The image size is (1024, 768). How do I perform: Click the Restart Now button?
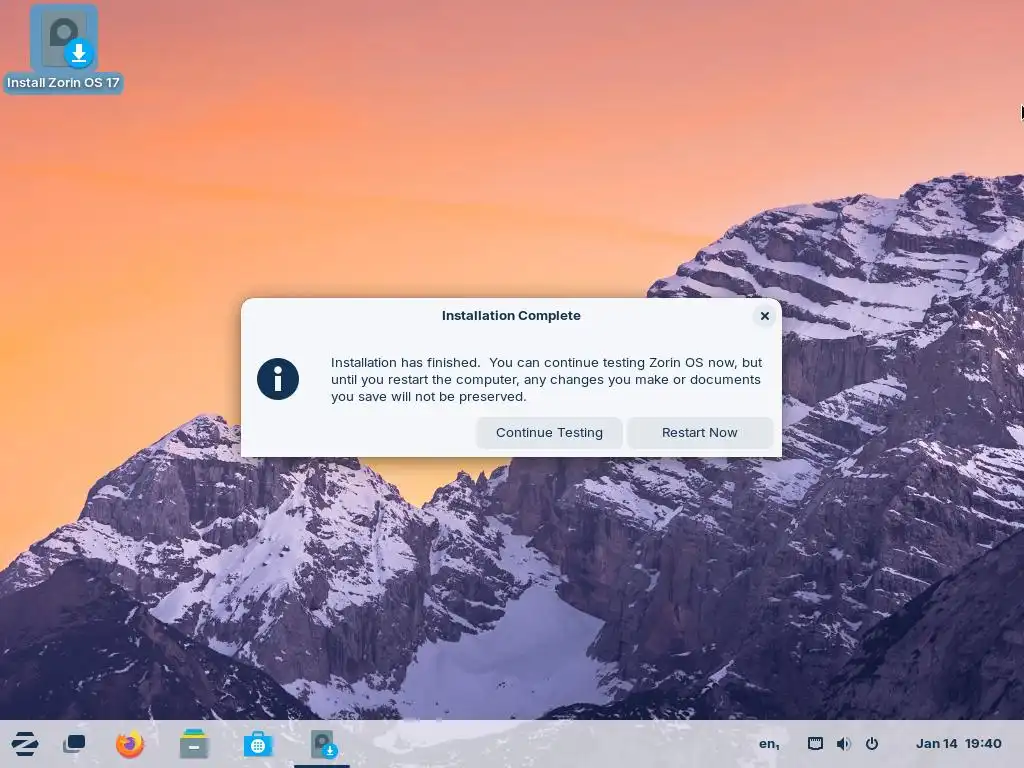click(x=699, y=432)
